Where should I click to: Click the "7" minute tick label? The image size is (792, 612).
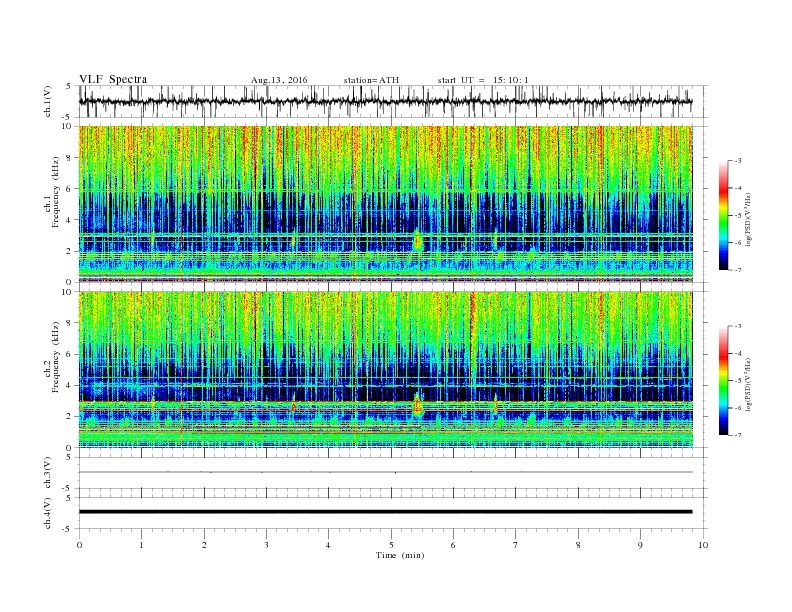tap(516, 545)
